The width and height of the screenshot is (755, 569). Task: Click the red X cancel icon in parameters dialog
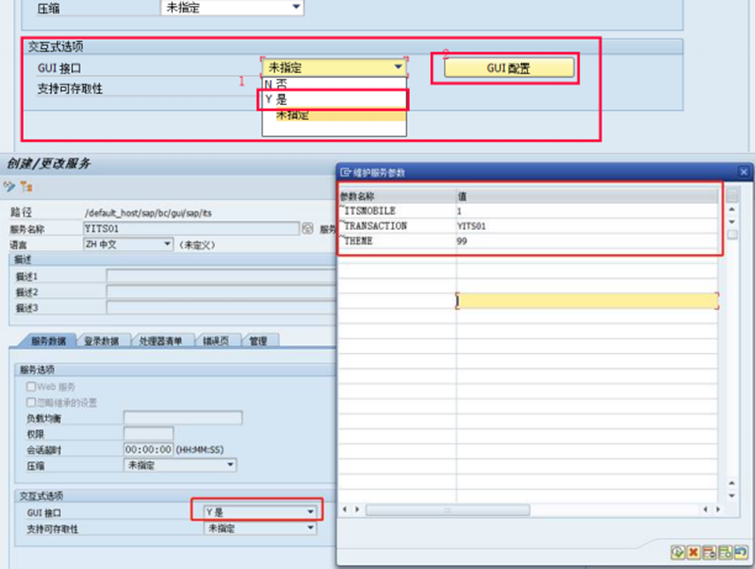[x=693, y=552]
